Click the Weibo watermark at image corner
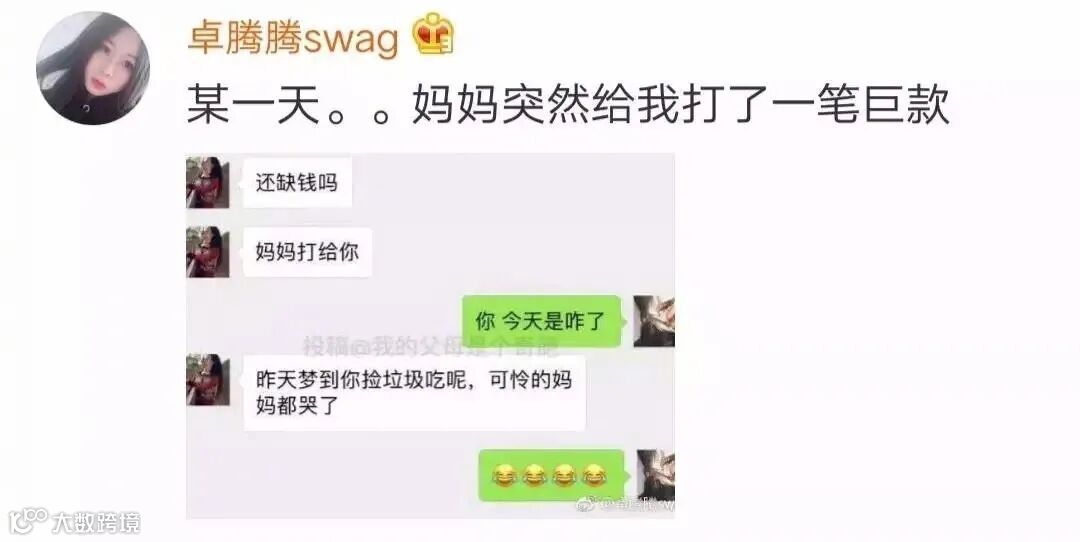The width and height of the screenshot is (1080, 542). 625,505
